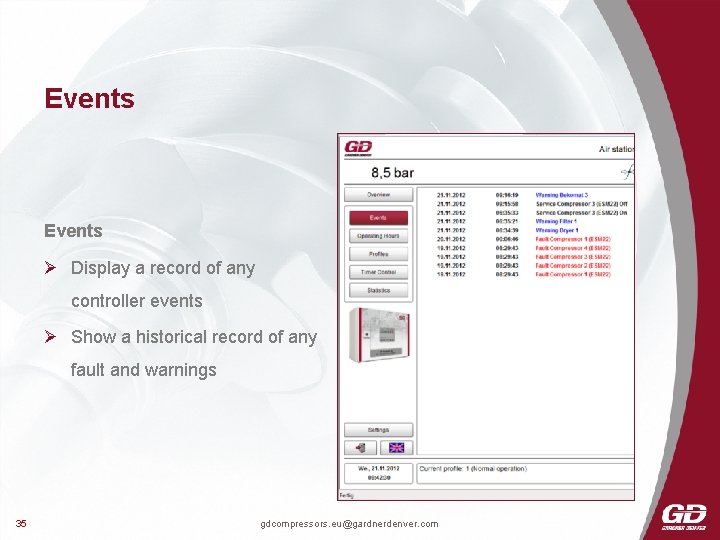
Task: Click the 'Show a historical record' bullet text
Action: coord(194,337)
